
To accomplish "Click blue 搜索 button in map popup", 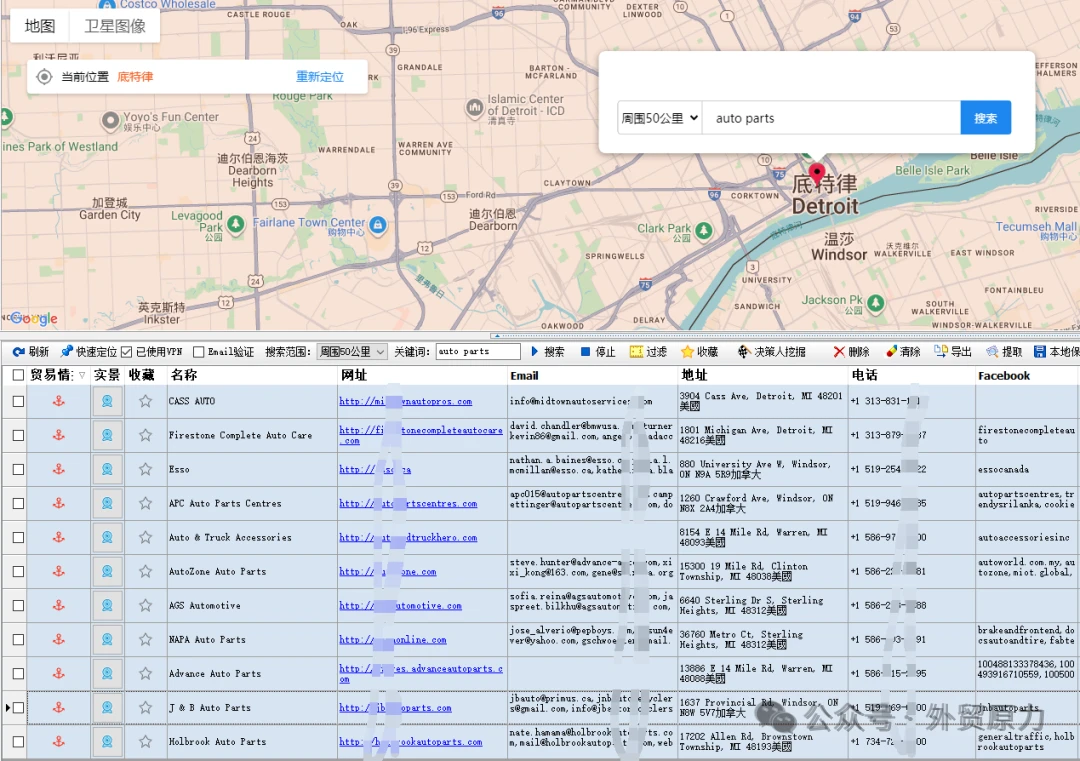I will pos(986,118).
